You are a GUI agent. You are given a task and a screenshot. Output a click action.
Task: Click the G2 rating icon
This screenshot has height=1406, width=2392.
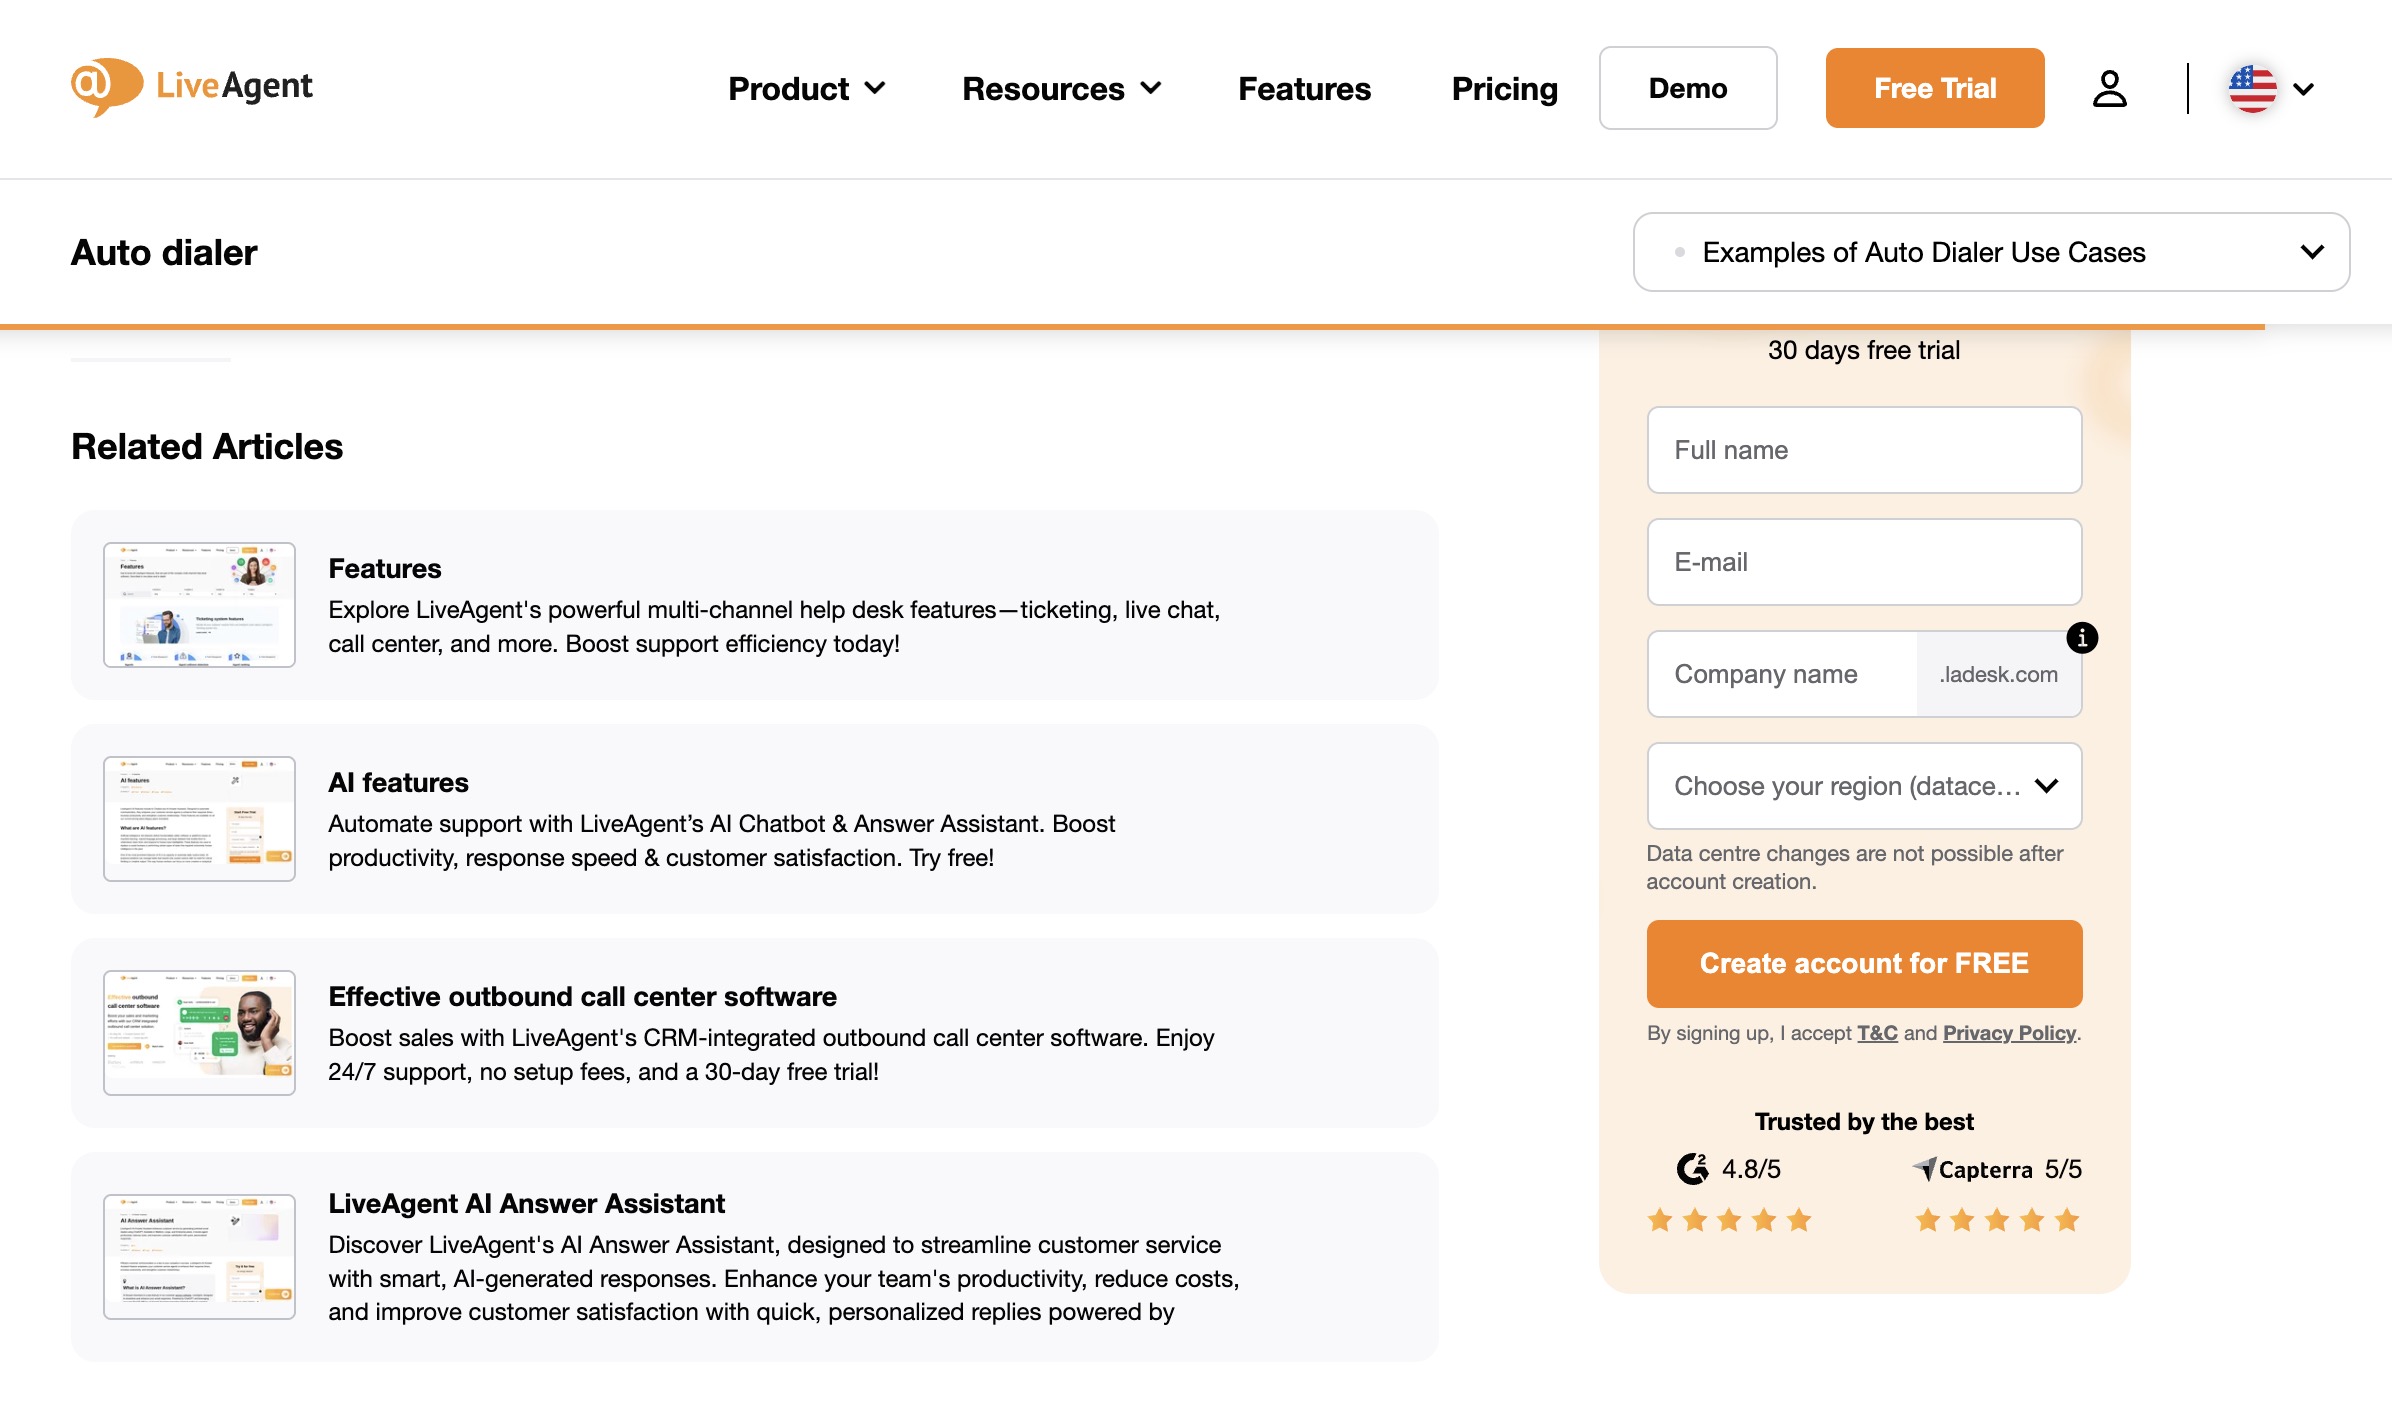(x=1694, y=1168)
